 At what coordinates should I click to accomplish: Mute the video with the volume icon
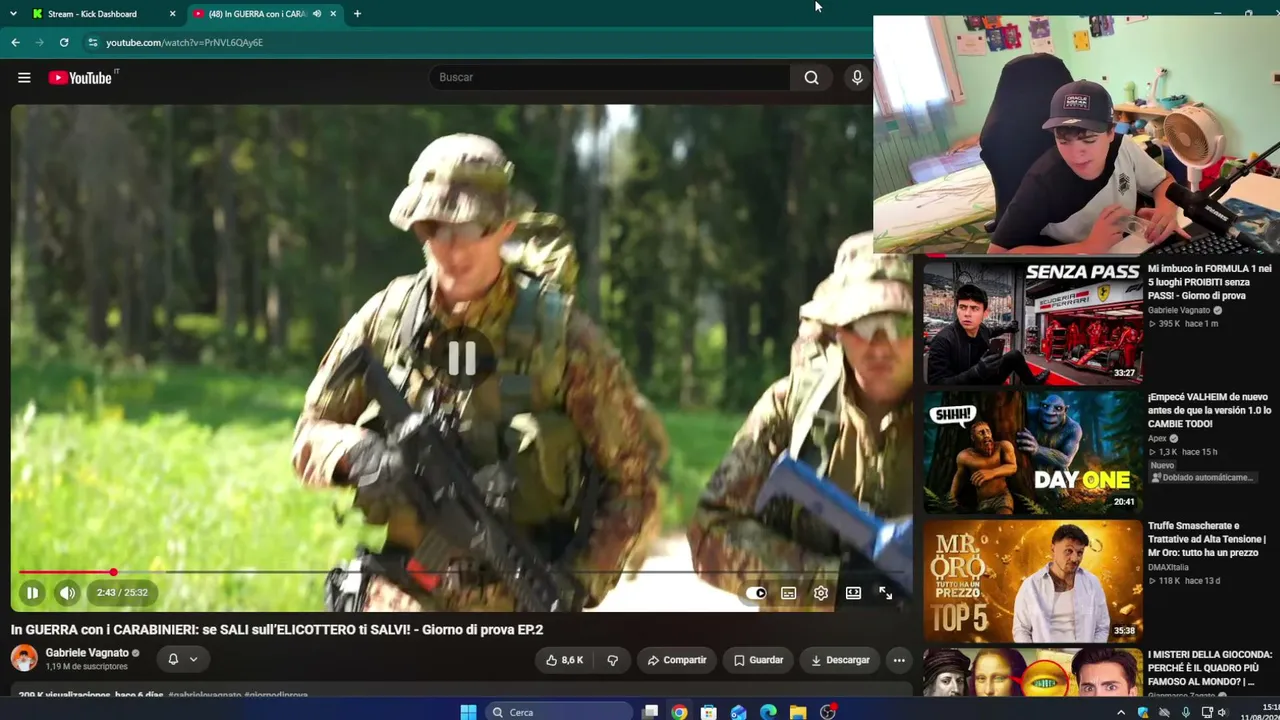coord(67,593)
